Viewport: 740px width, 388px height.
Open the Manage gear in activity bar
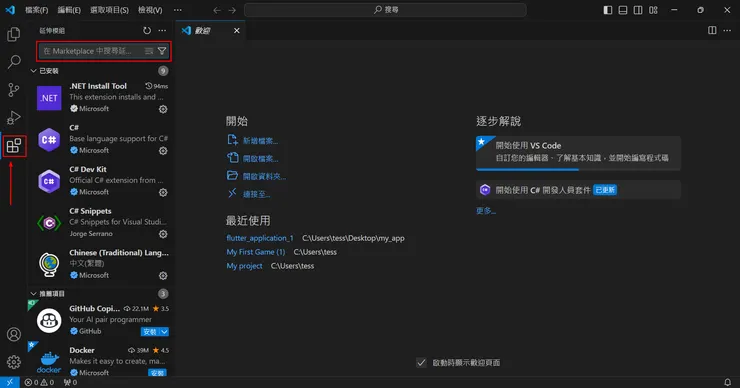click(14, 362)
